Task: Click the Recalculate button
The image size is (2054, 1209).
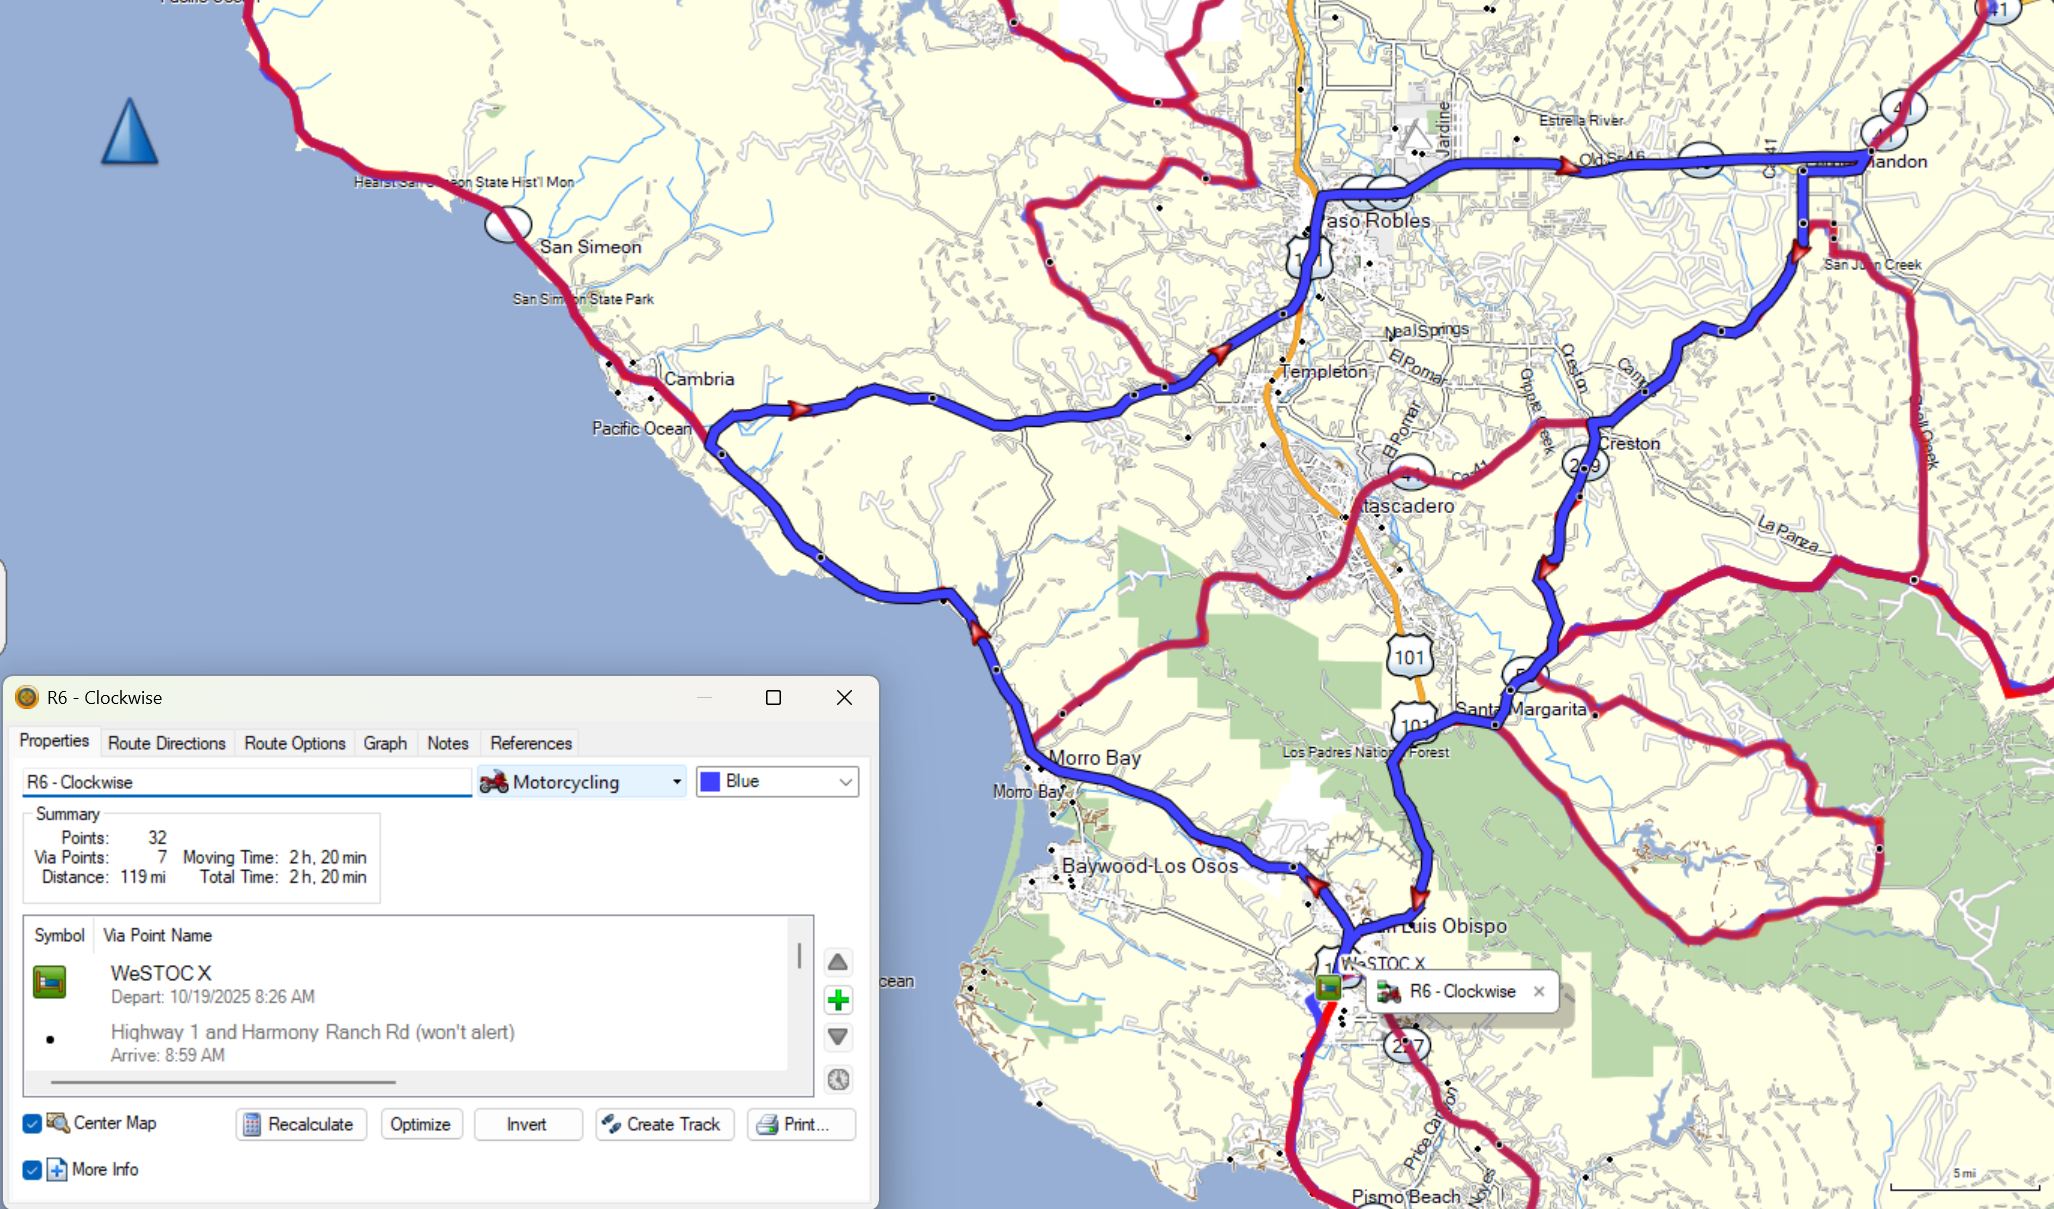Action: click(x=301, y=1124)
